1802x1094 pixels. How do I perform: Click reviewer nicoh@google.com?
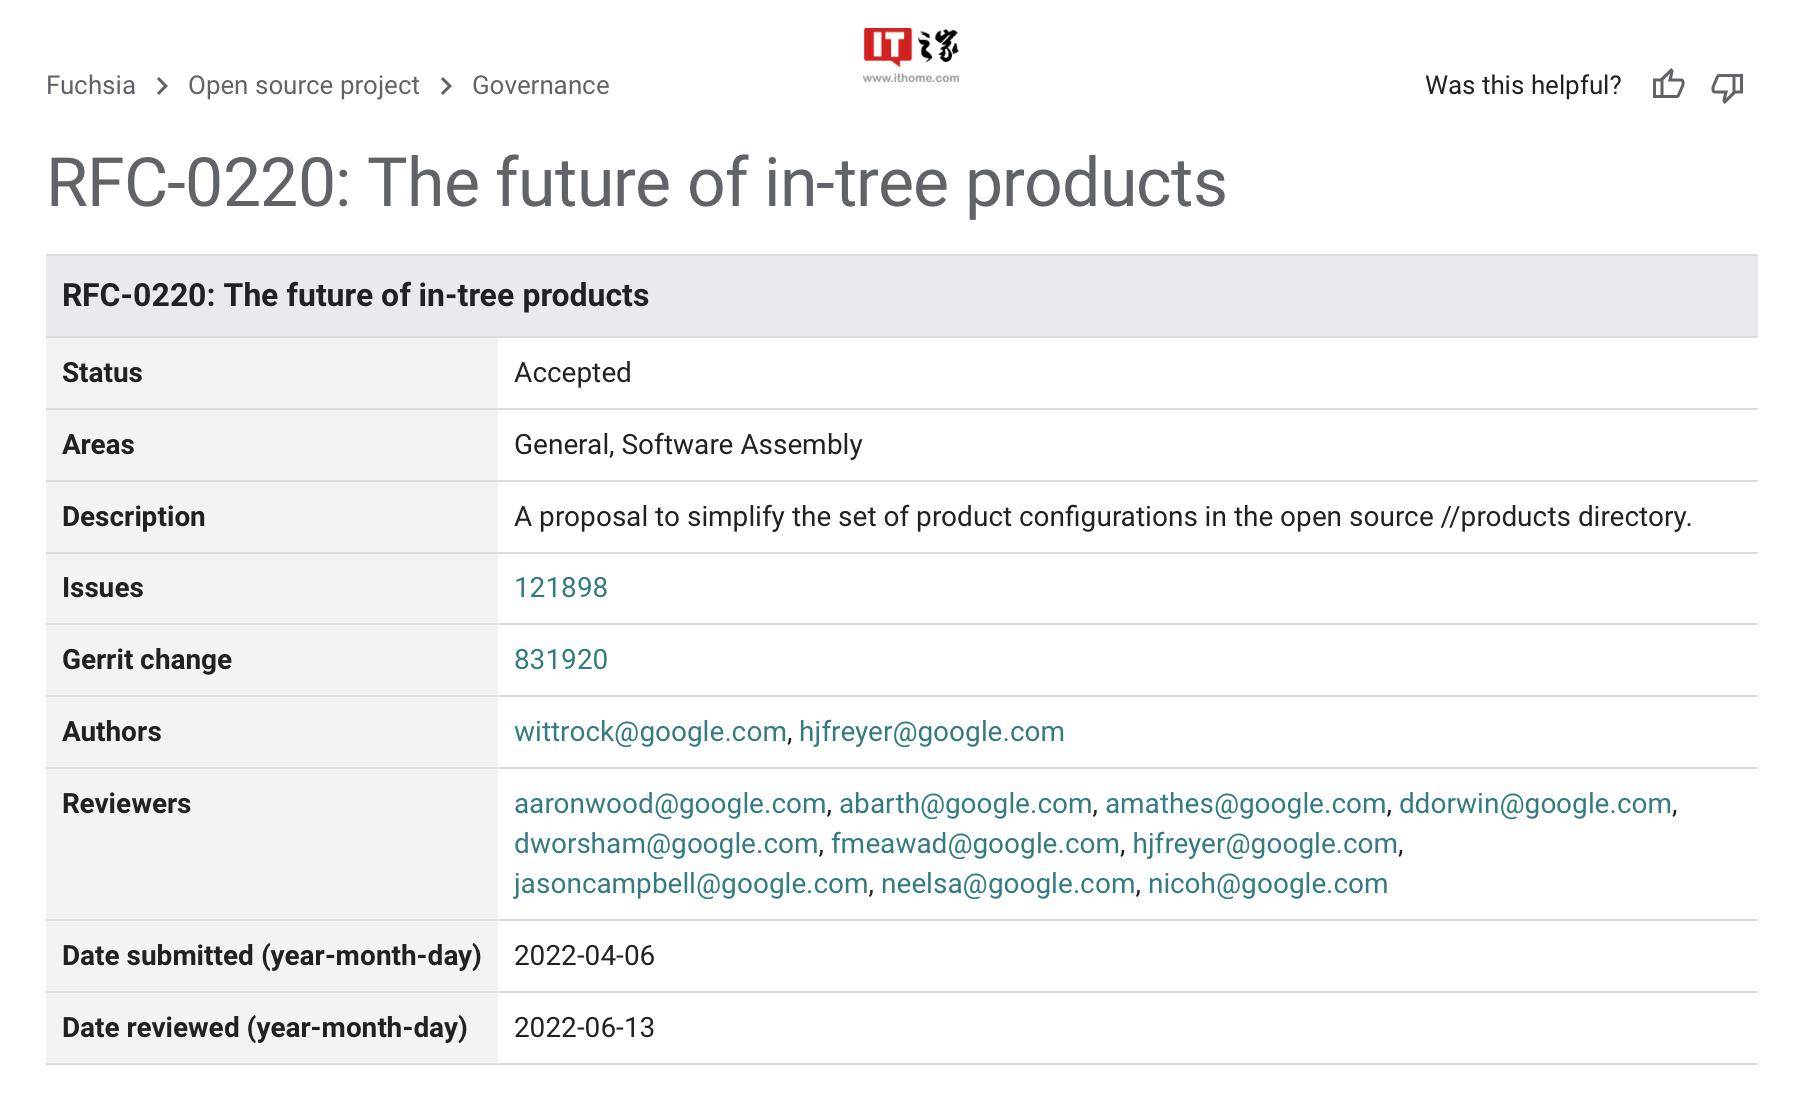[x=1268, y=884]
